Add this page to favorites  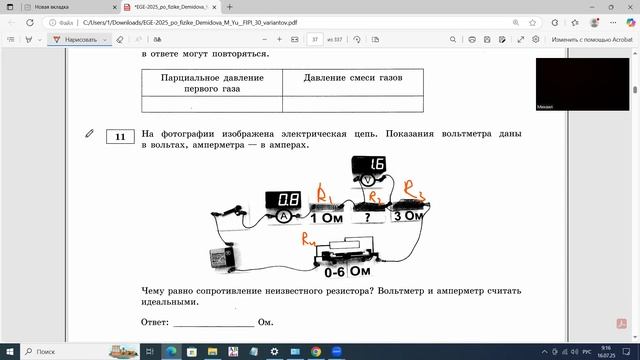click(x=532, y=23)
